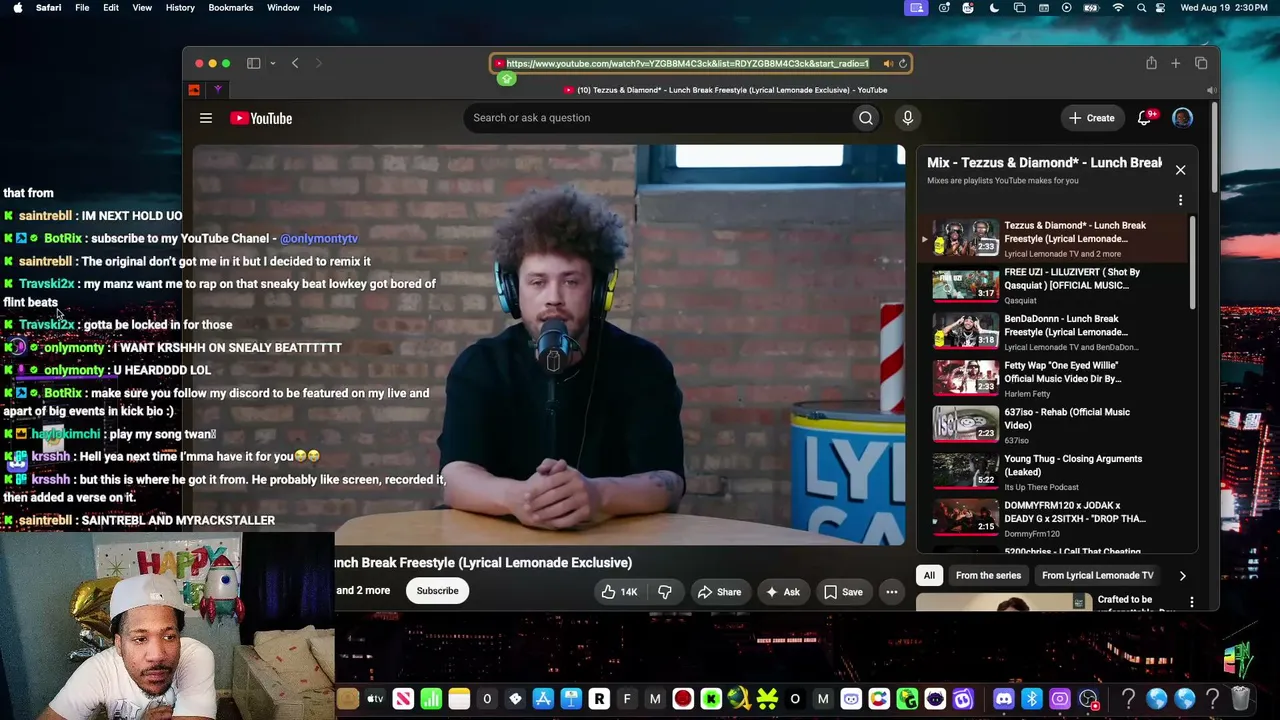Select the Lunch Break Freestyle tab
The width and height of the screenshot is (1280, 720).
pos(725,90)
